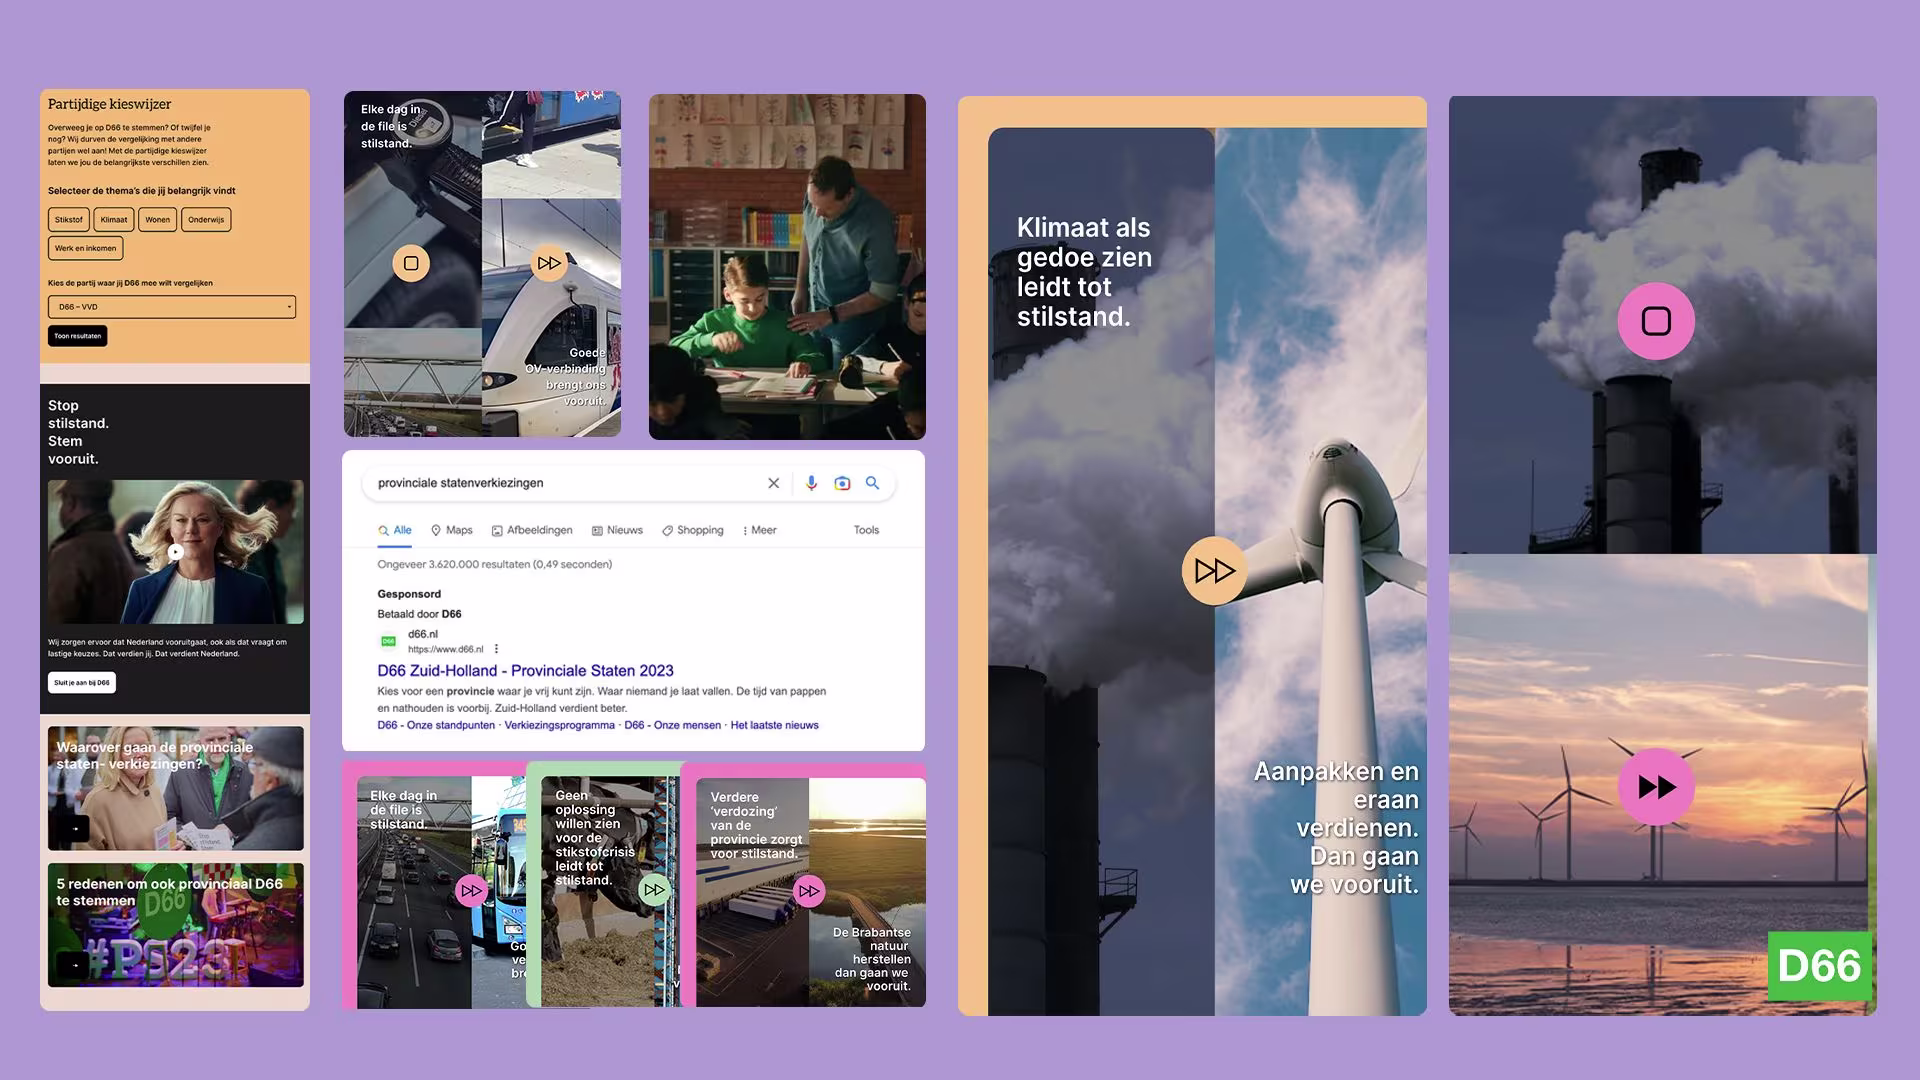Click the magnifying glass search icon

click(x=872, y=483)
